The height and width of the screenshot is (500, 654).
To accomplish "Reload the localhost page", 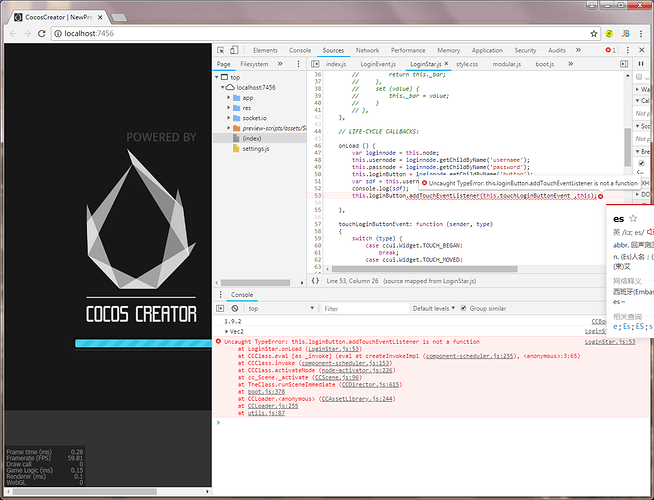I will point(41,33).
